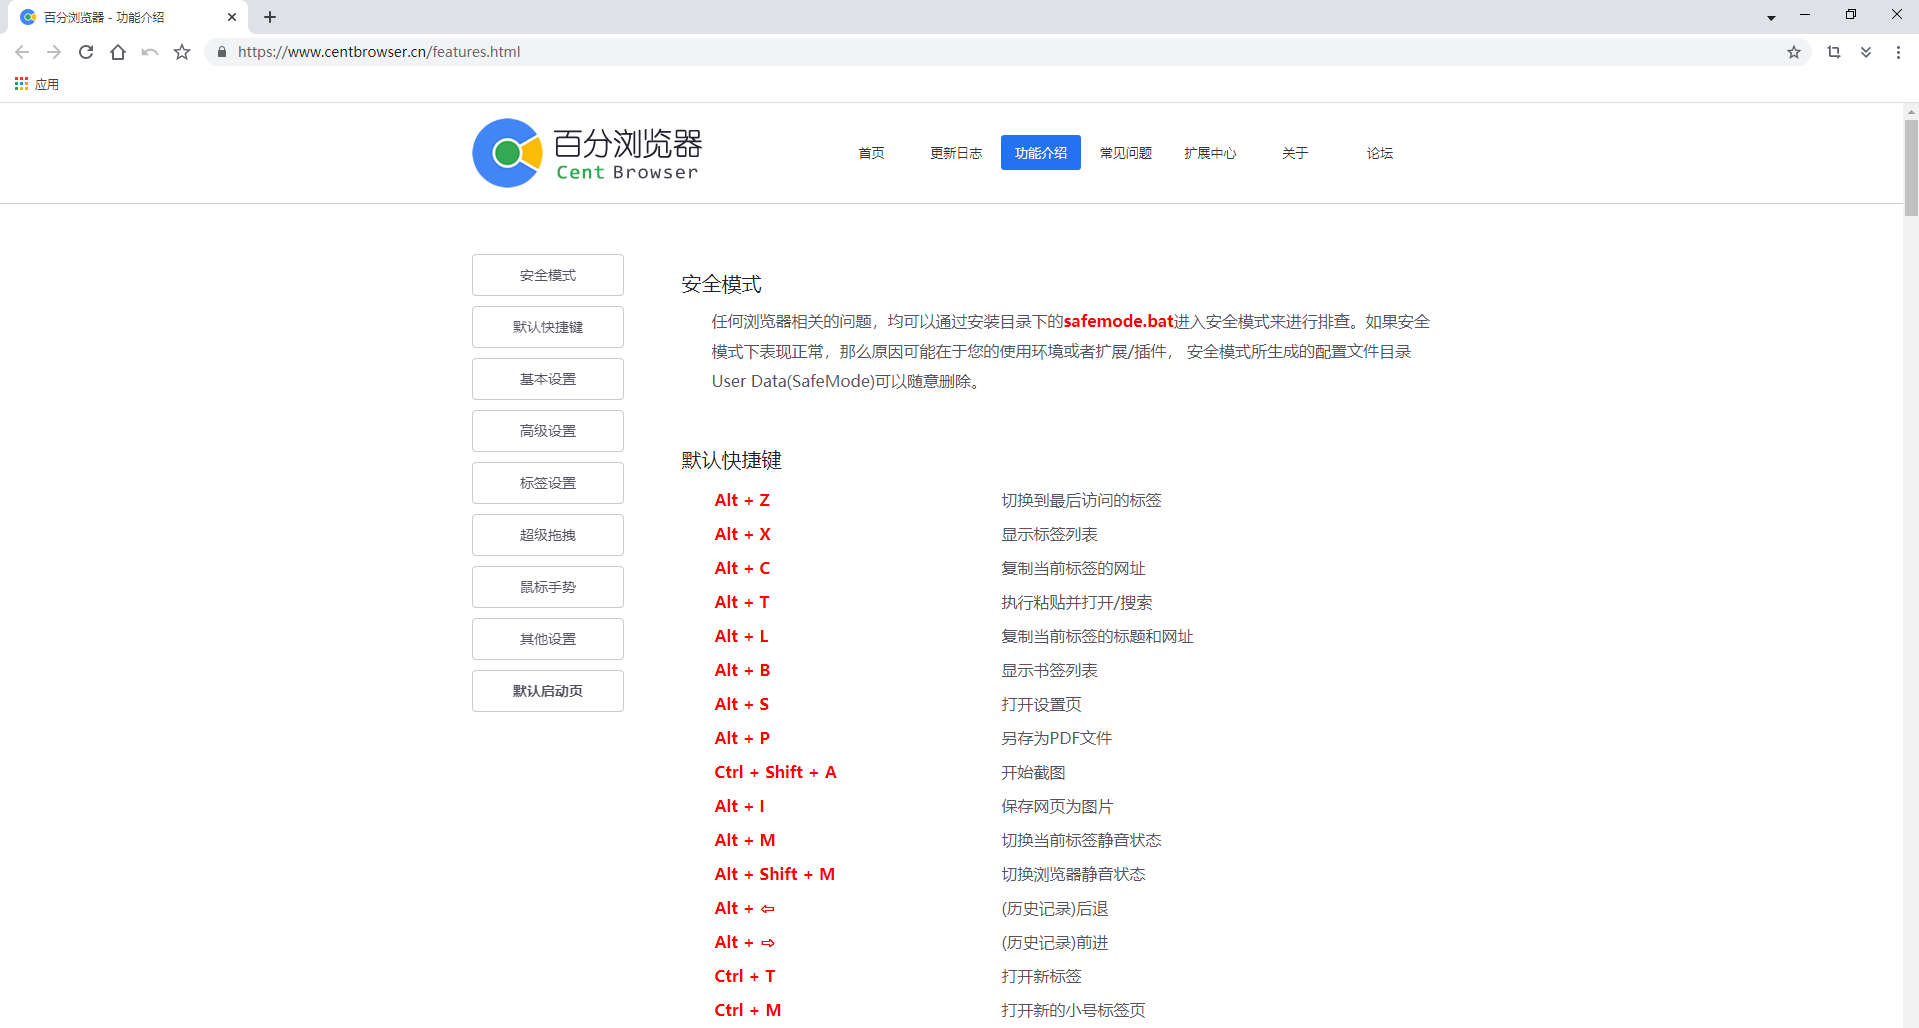Click the screenshot crop icon in the toolbar
1919x1028 pixels.
pyautogui.click(x=1834, y=52)
